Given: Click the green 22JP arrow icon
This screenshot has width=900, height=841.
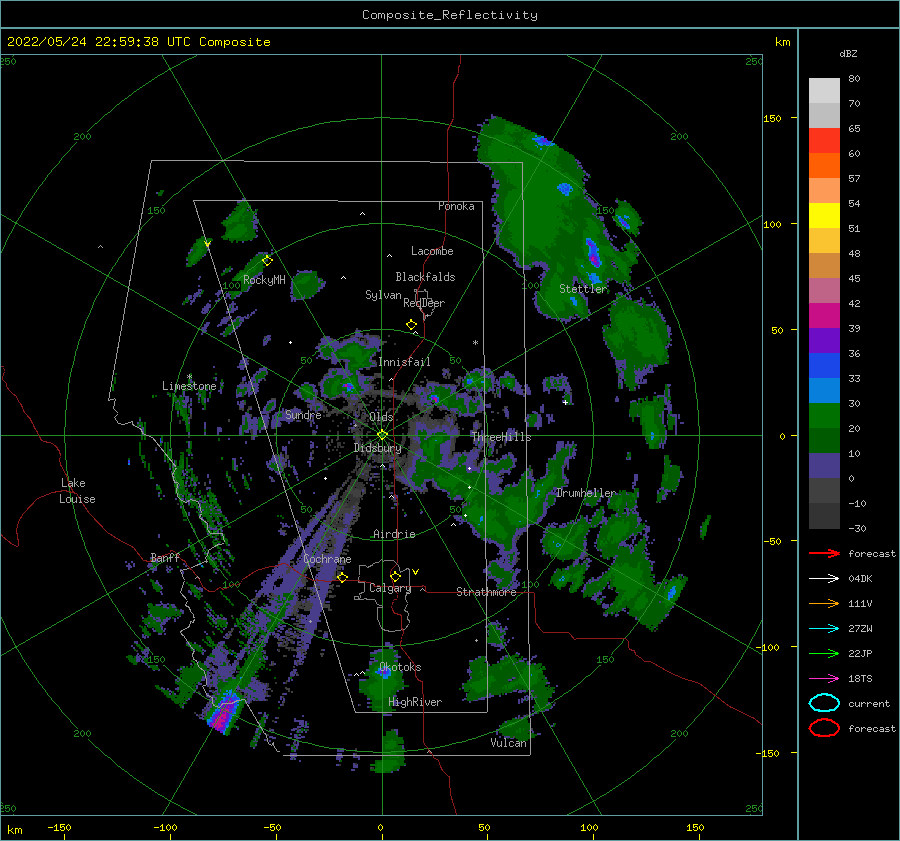Looking at the screenshot, I should click(824, 653).
